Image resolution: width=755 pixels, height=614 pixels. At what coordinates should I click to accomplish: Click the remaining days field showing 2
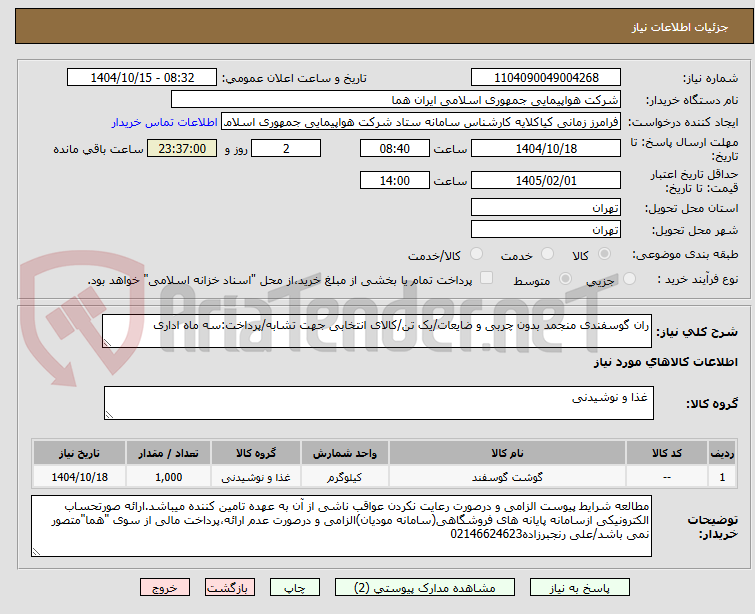point(286,148)
